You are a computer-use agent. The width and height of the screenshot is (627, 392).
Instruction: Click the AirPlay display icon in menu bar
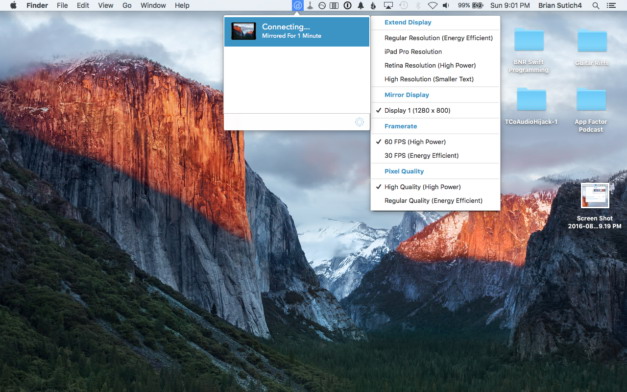pyautogui.click(x=388, y=6)
